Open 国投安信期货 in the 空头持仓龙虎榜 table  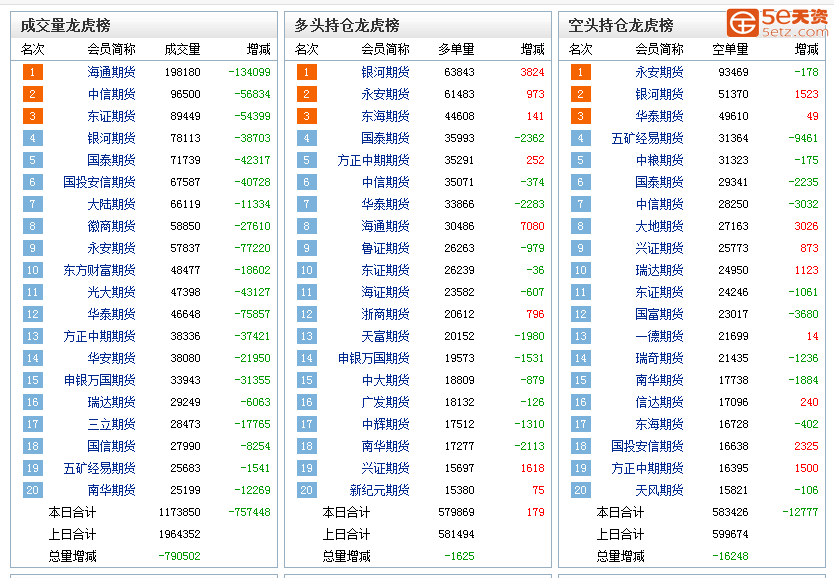click(647, 446)
